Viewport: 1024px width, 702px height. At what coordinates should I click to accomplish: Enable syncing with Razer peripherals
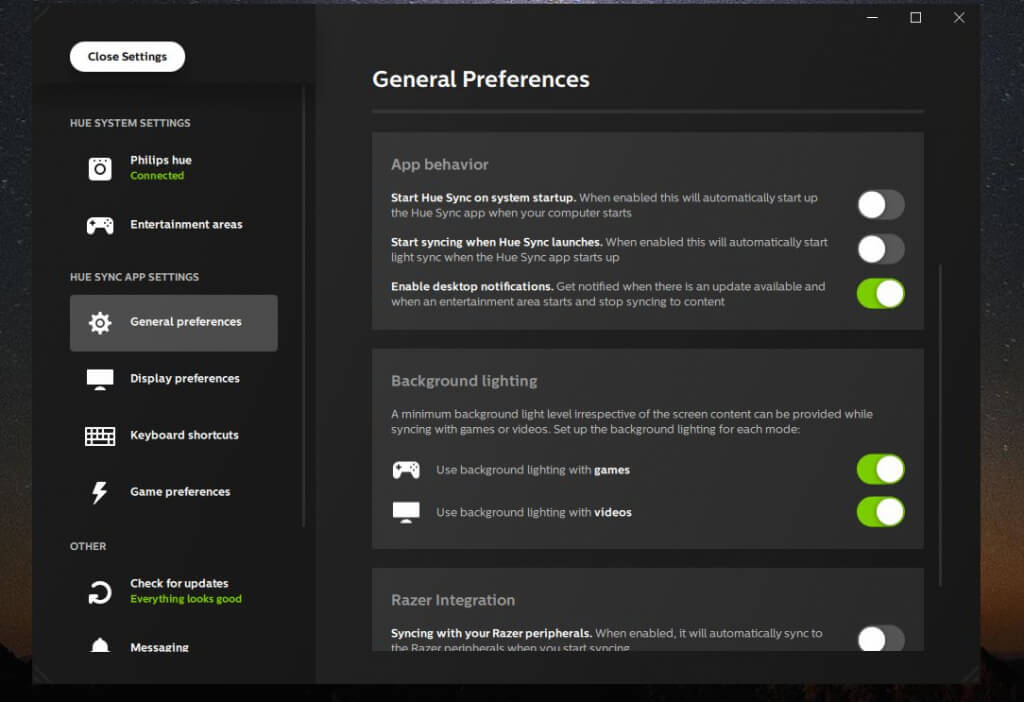pos(880,638)
